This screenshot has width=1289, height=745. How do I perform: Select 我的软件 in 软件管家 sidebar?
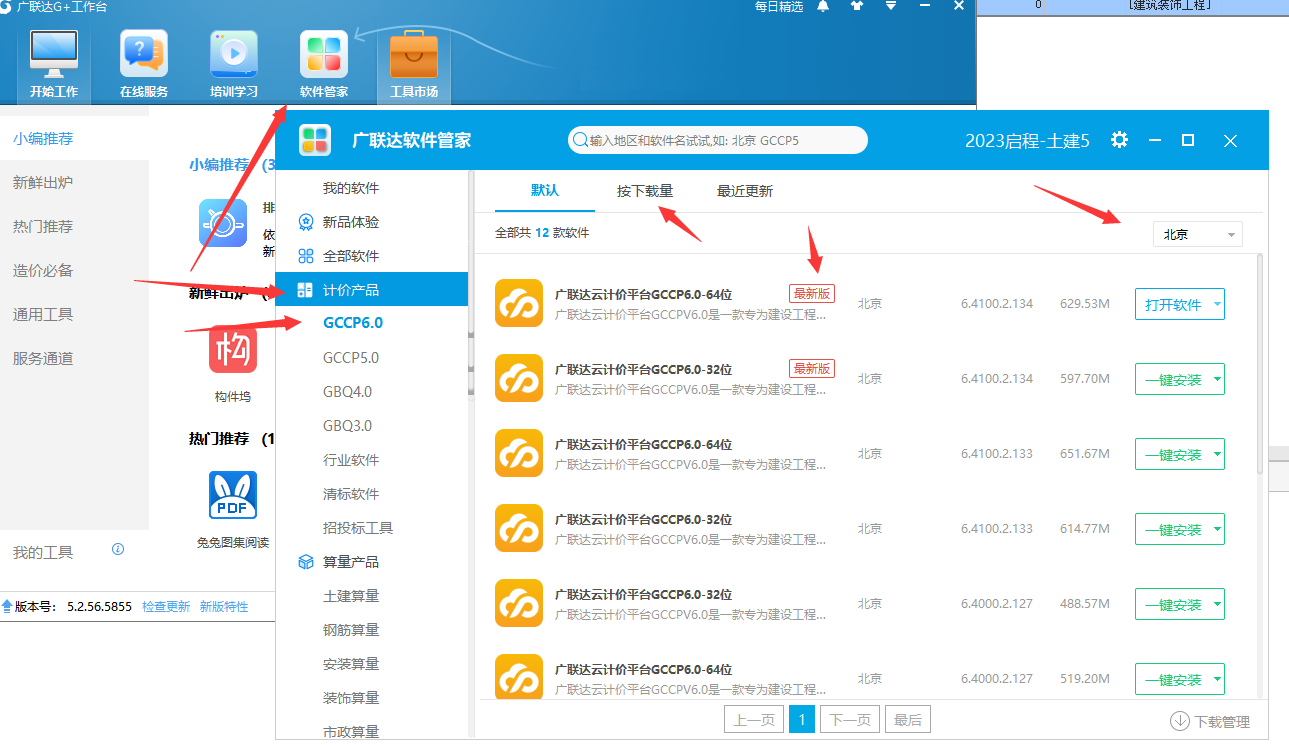[x=351, y=188]
